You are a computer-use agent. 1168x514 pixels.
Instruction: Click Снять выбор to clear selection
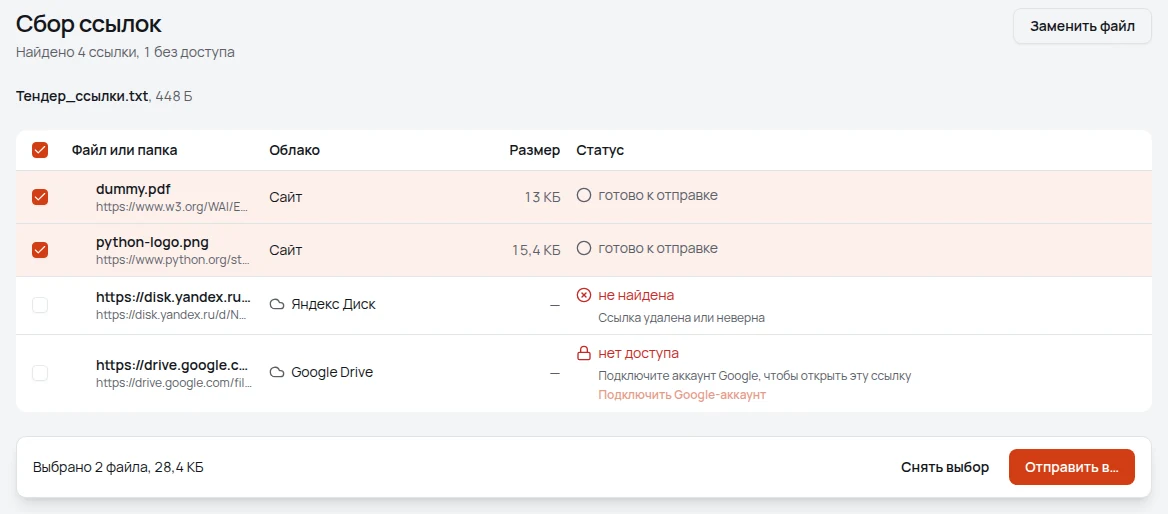pos(945,467)
